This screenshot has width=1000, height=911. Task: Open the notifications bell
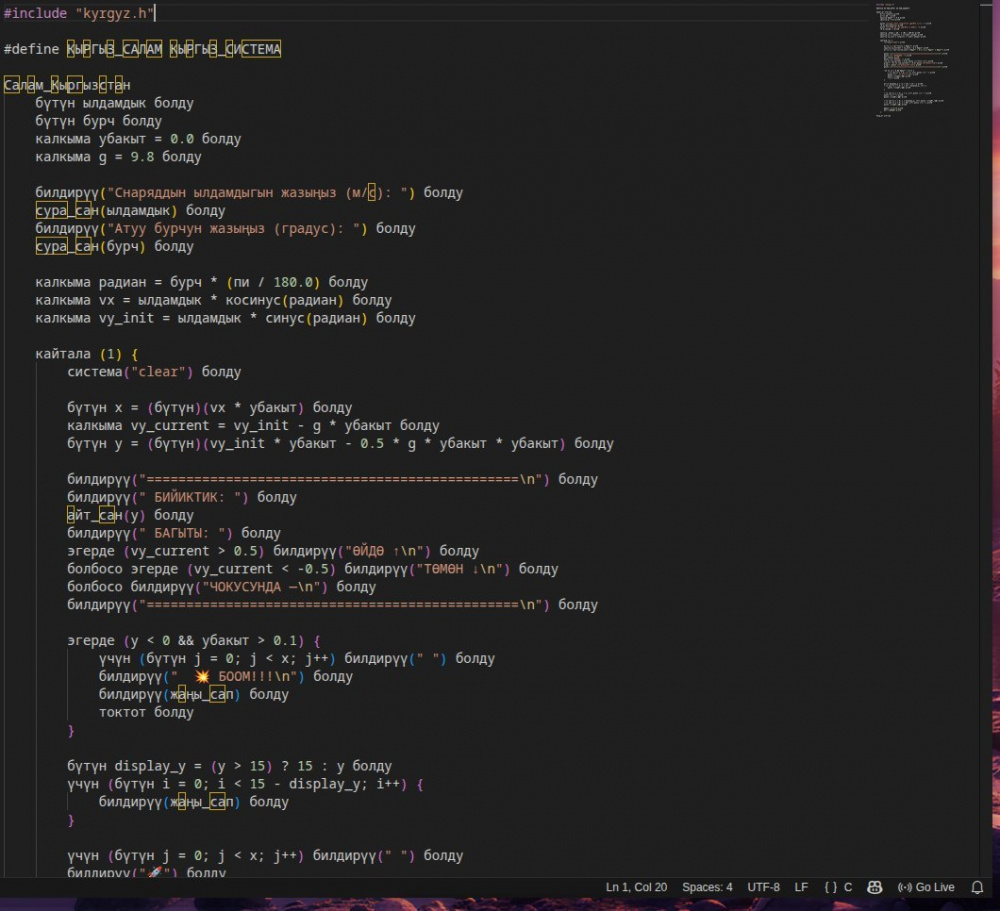tap(977, 887)
